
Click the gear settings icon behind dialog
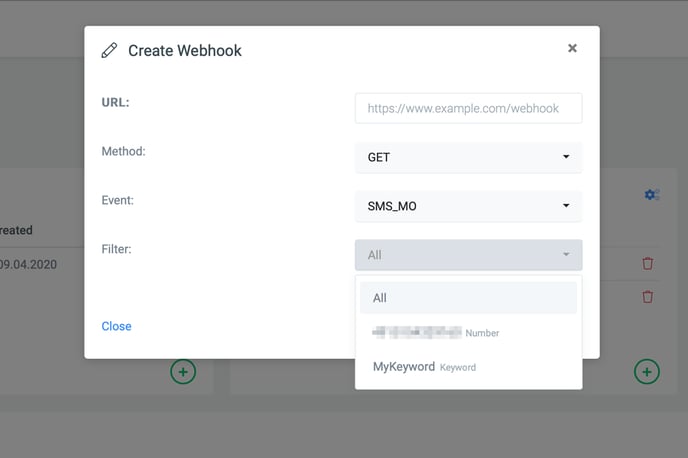[x=652, y=194]
